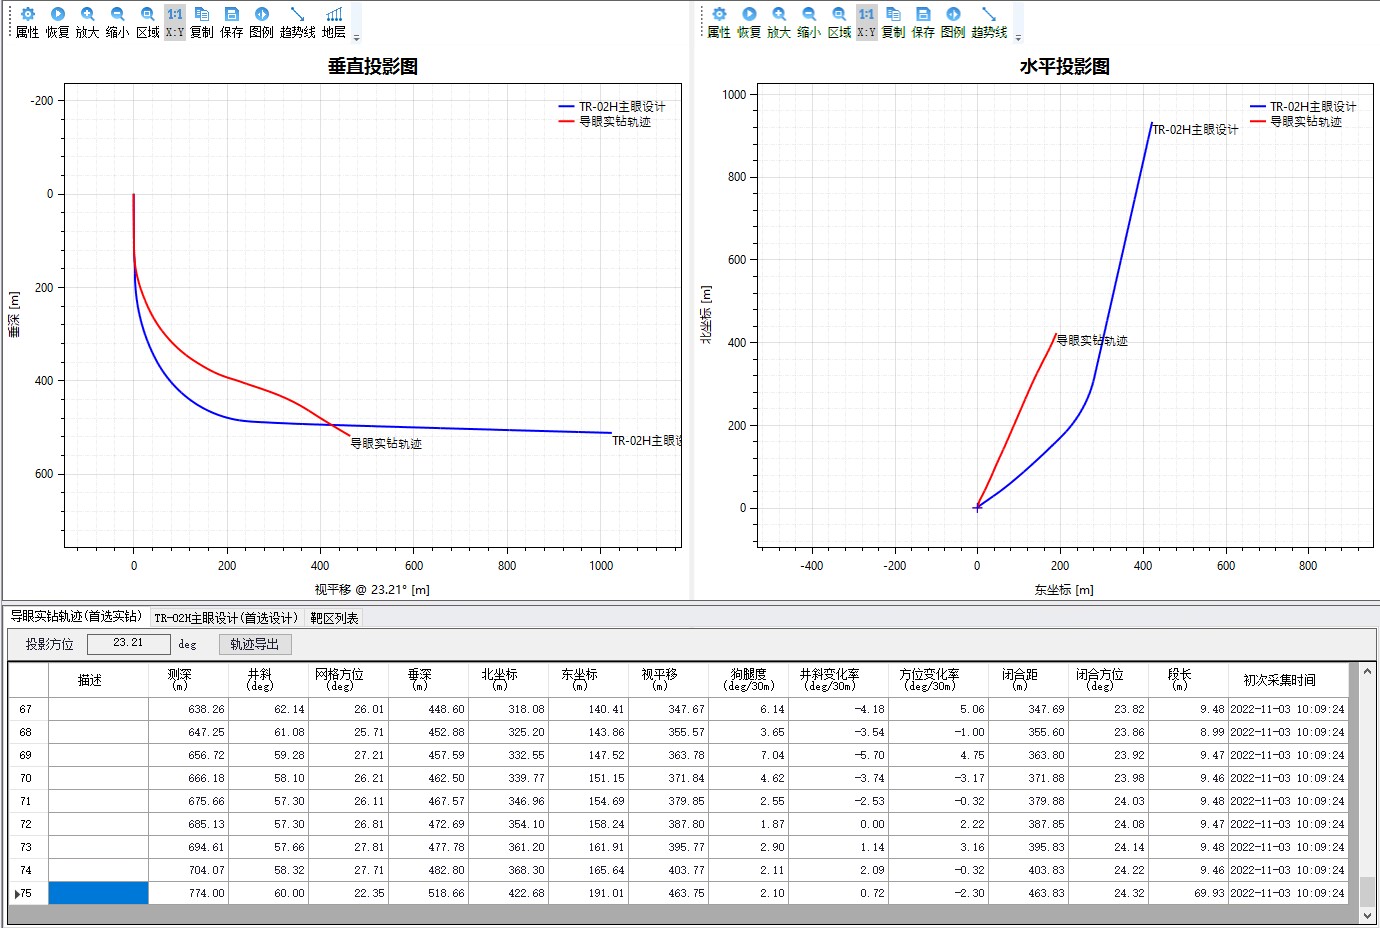Viewport: 1380px width, 928px height.
Task: Click the table scrollbar down arrow
Action: tap(1367, 914)
